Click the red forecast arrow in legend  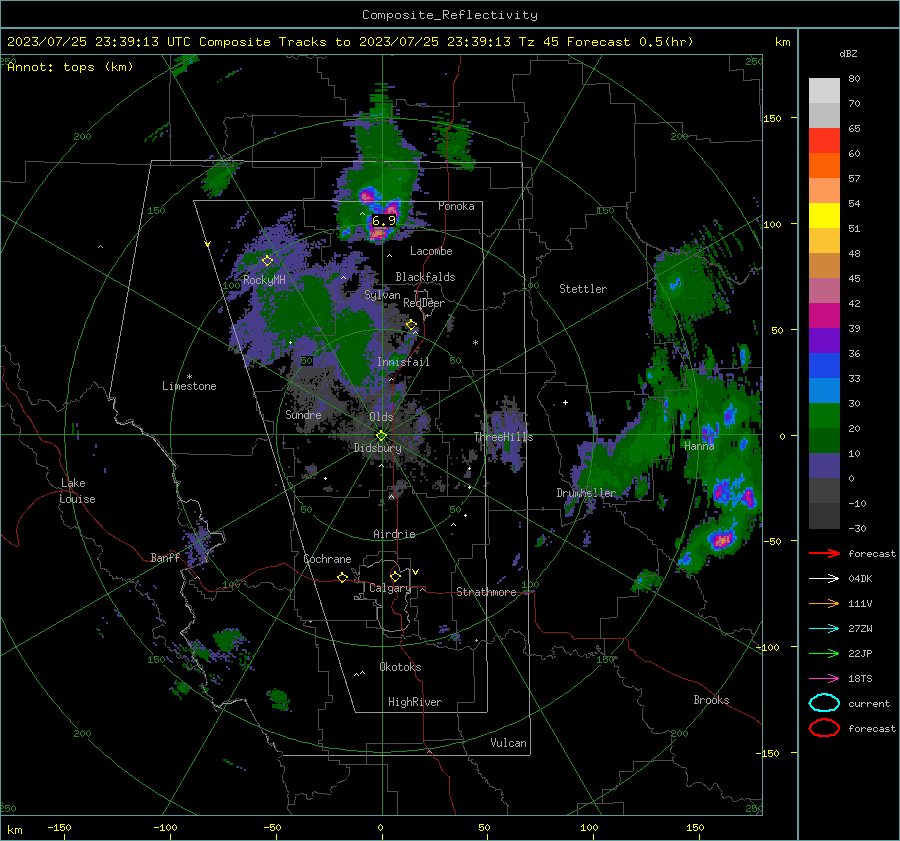[824, 553]
